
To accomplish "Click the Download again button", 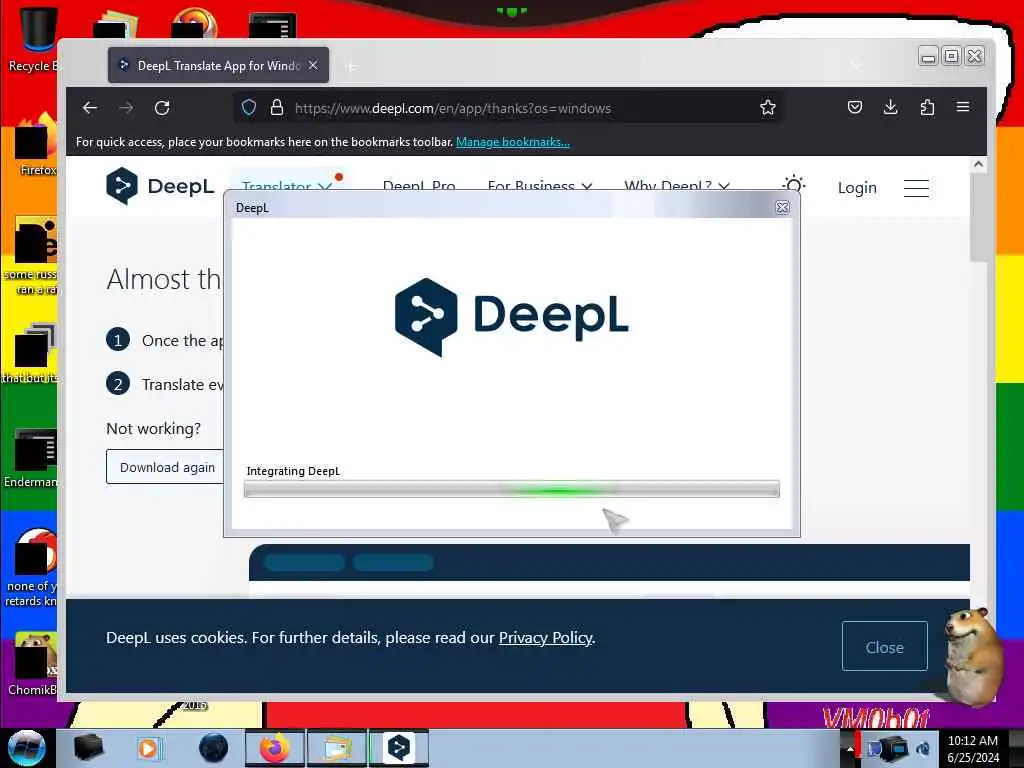I will 165,467.
